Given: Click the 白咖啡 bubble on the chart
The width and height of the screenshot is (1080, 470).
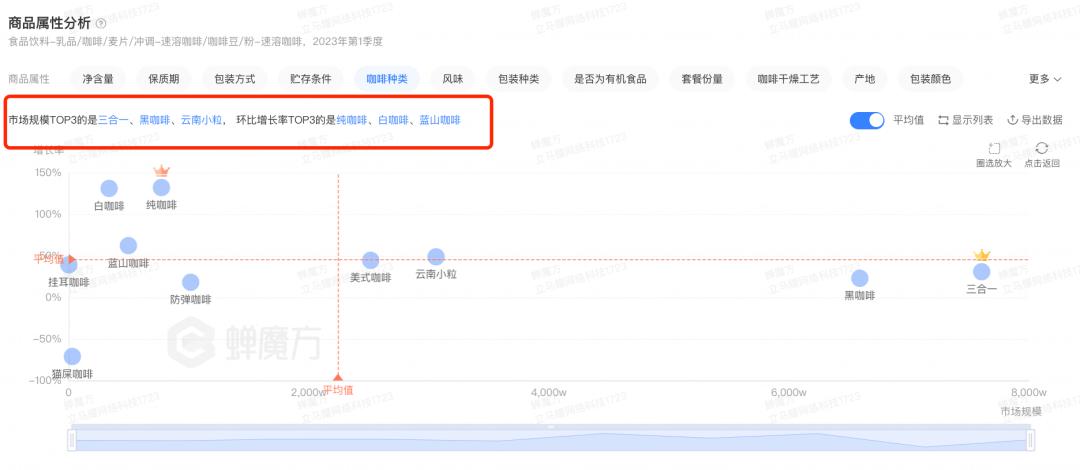Looking at the screenshot, I should pos(109,188).
